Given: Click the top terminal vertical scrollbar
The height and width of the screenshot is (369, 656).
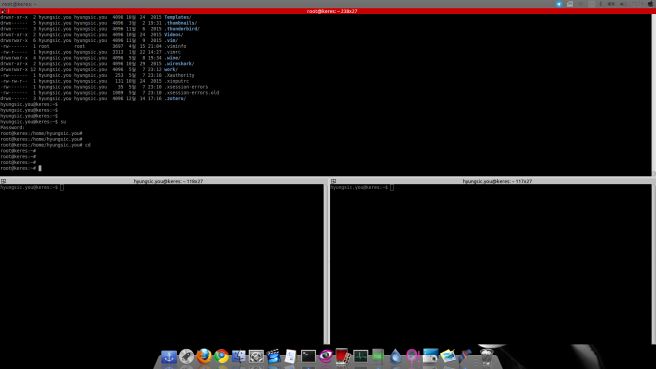Looking at the screenshot, I should pos(653,95).
